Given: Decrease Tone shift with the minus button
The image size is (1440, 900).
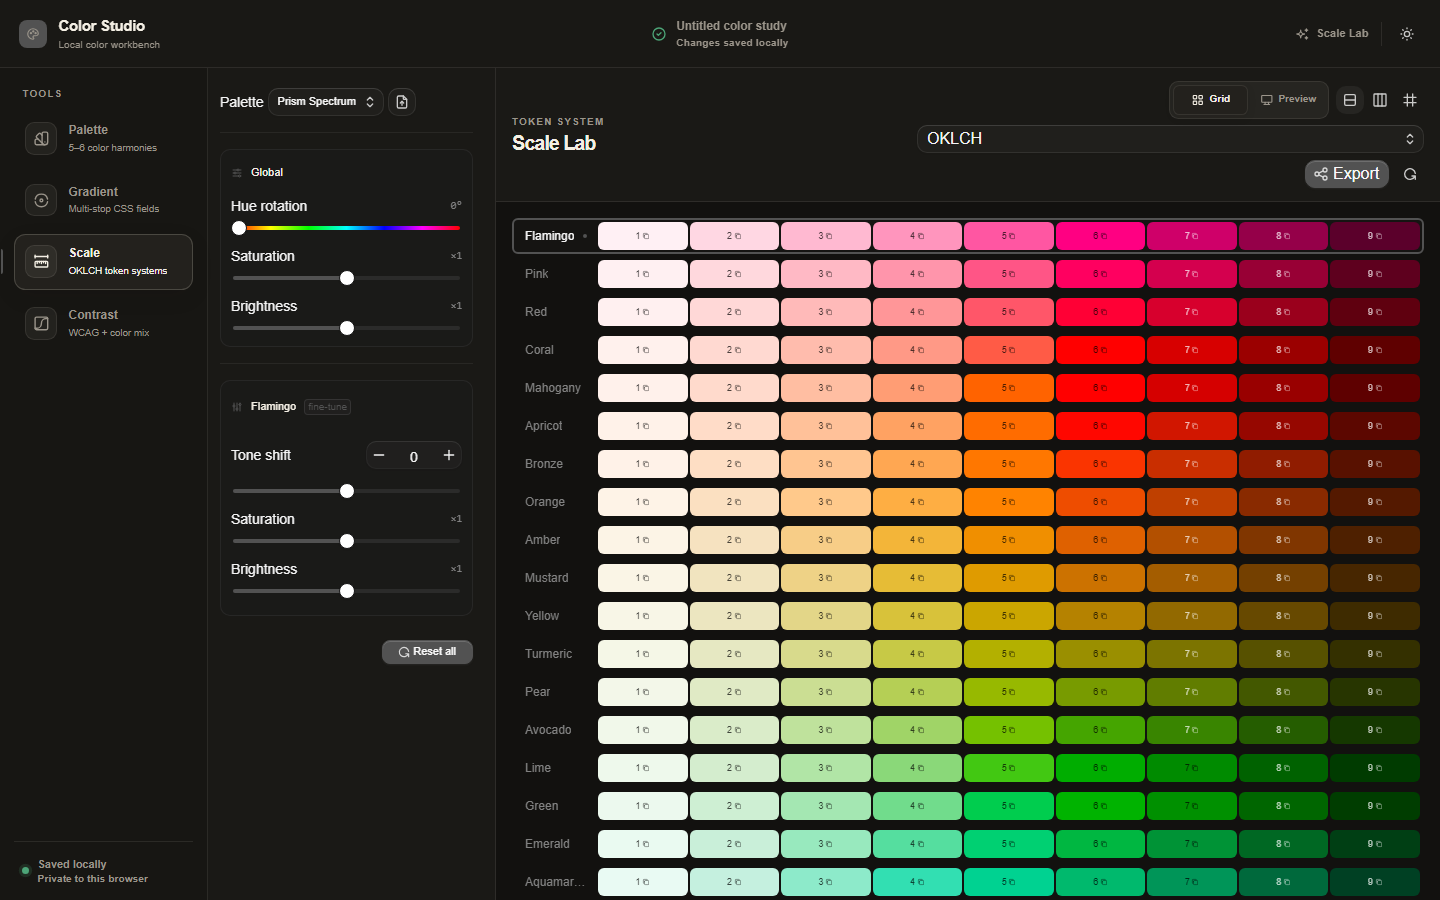Looking at the screenshot, I should [x=379, y=456].
